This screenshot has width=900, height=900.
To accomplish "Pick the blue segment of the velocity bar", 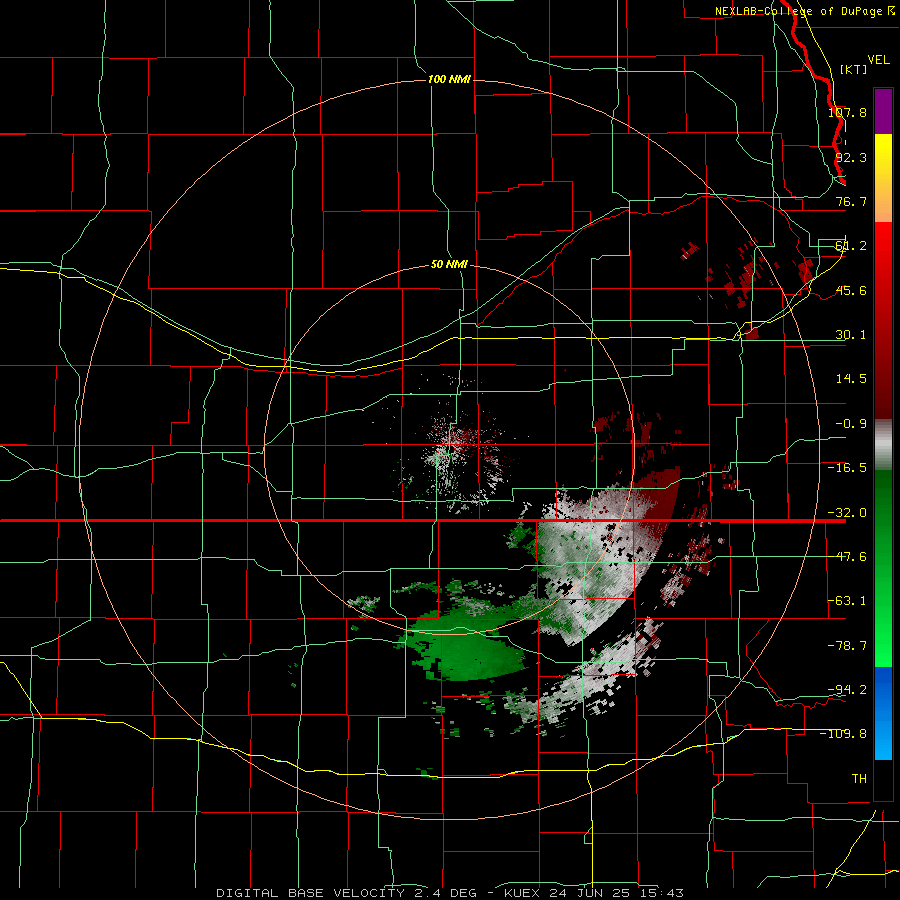I will (883, 713).
